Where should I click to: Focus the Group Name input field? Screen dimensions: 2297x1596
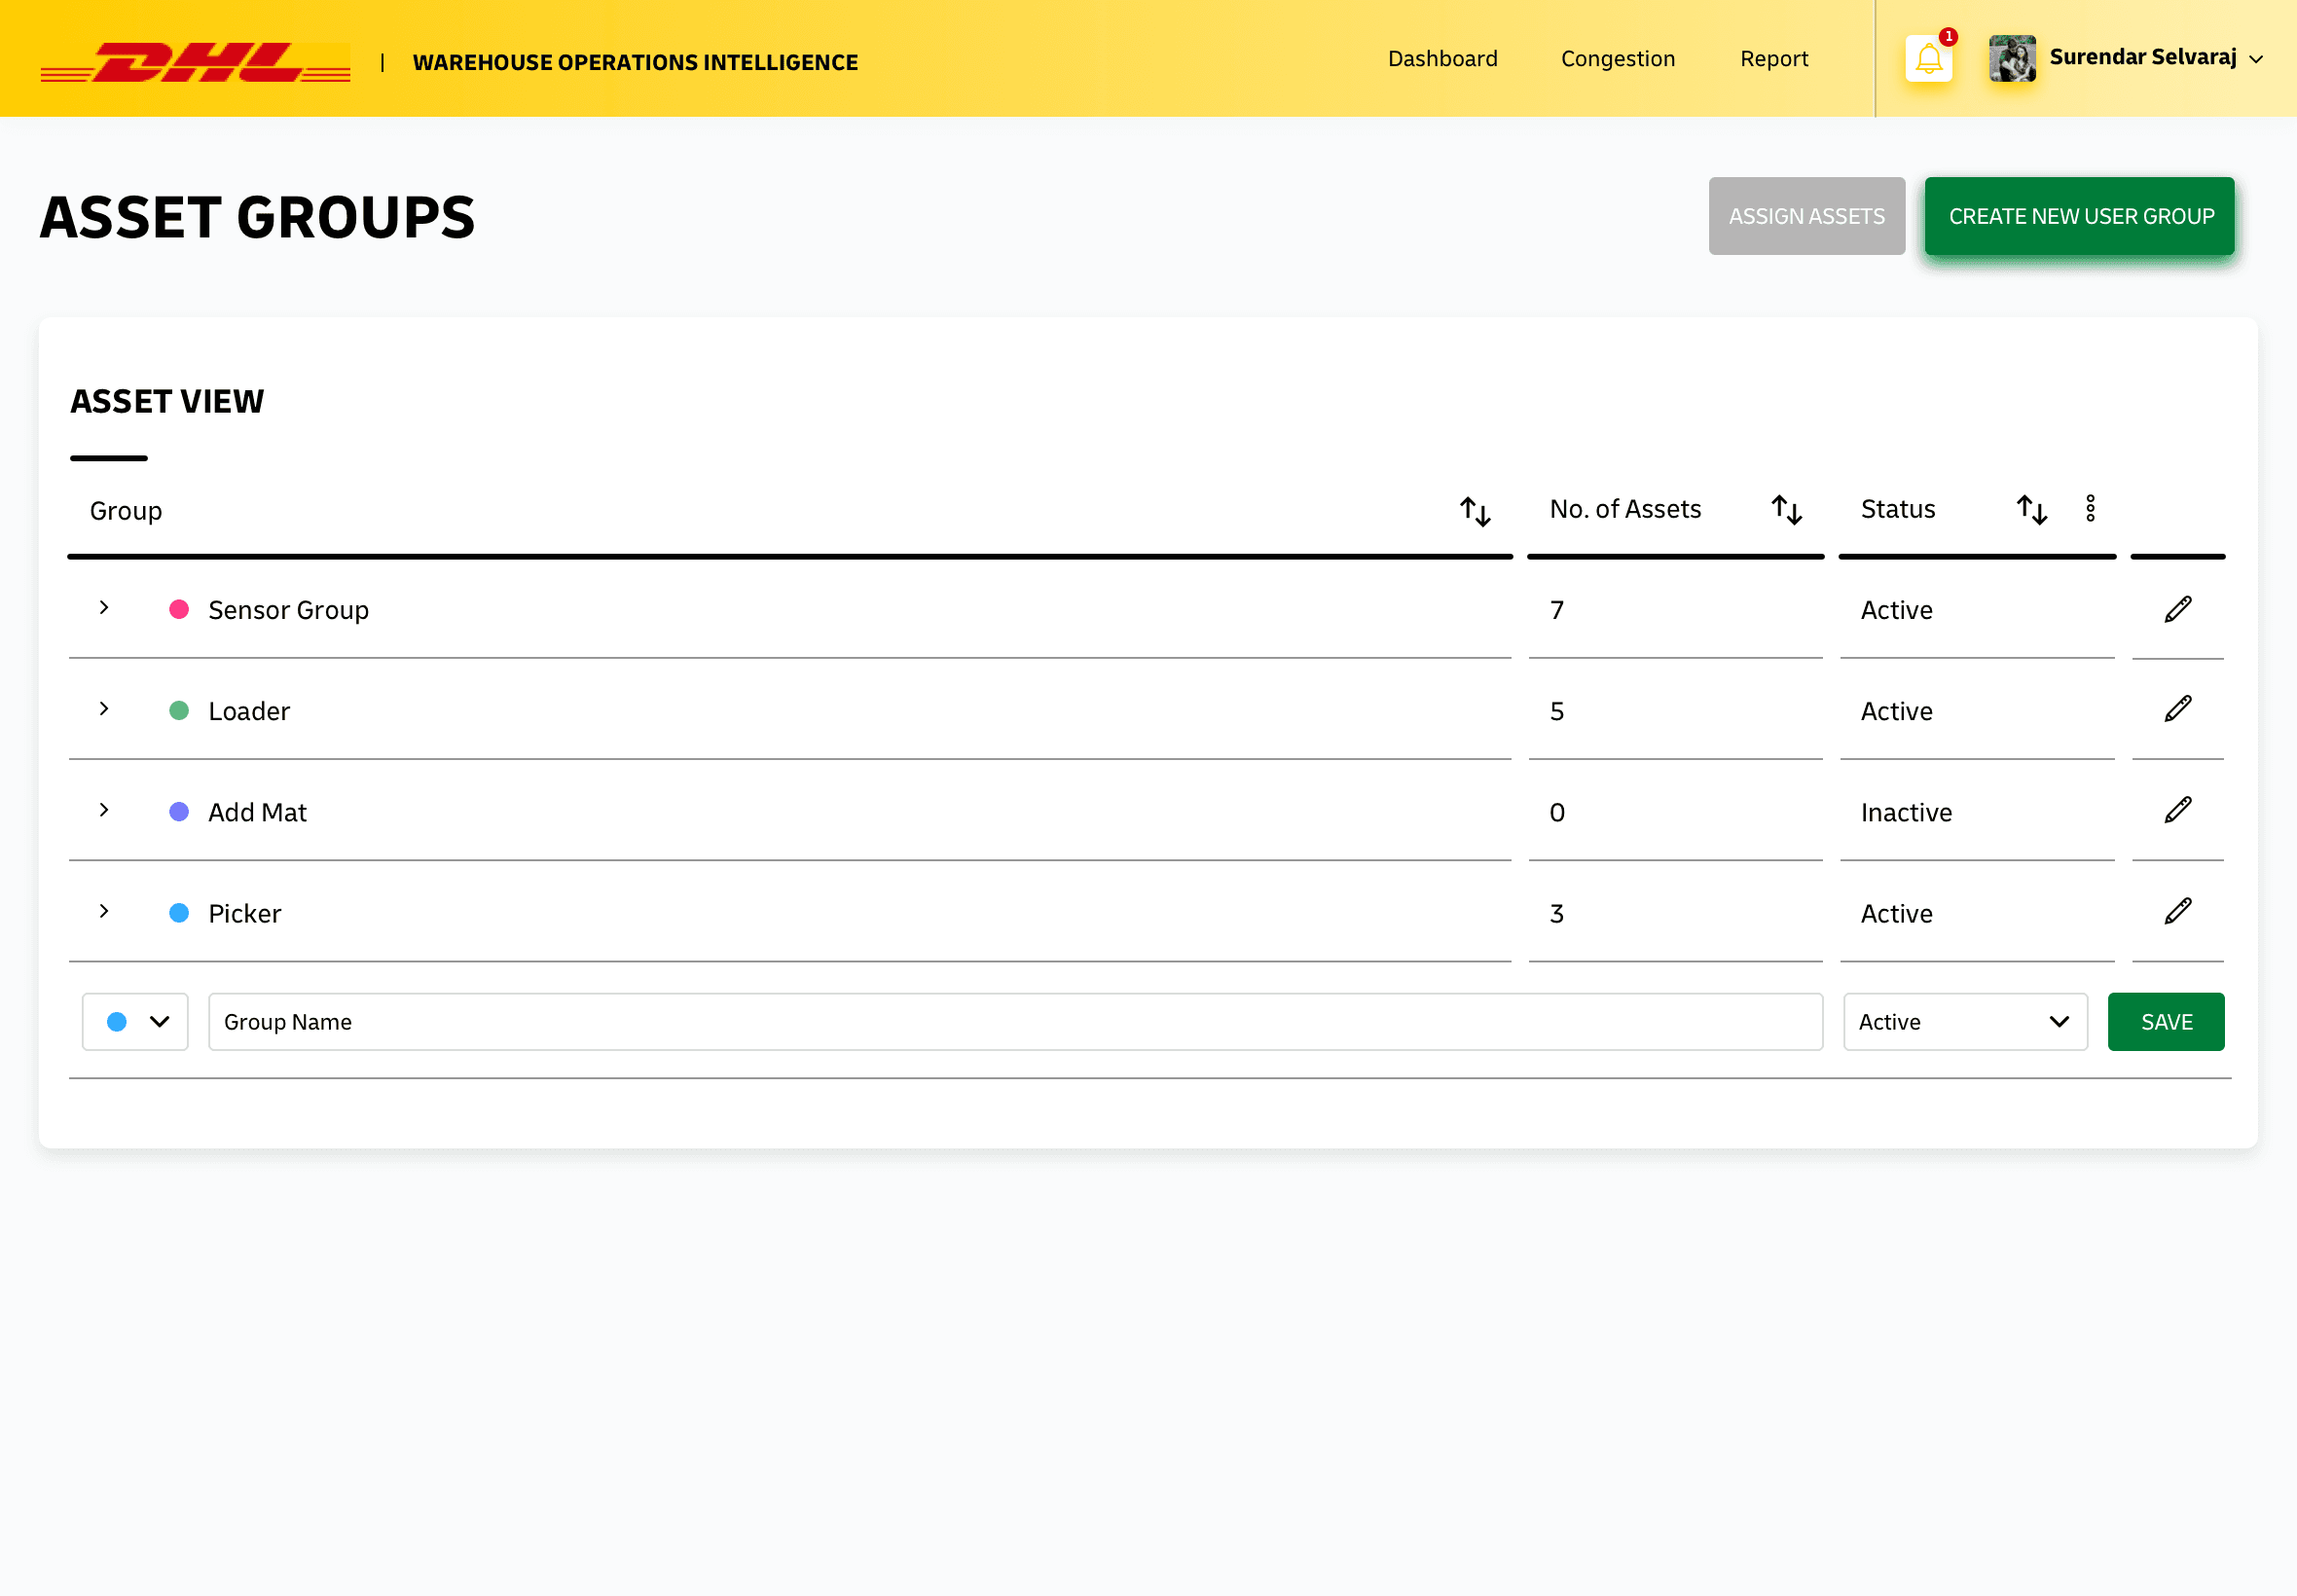(1015, 1022)
